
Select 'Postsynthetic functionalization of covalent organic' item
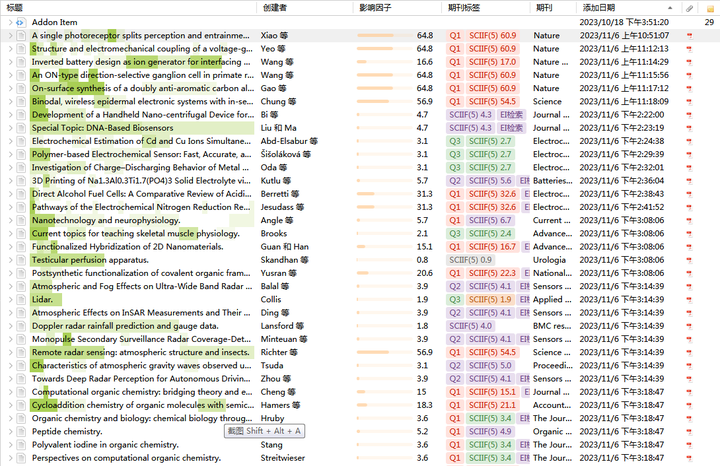click(x=141, y=274)
